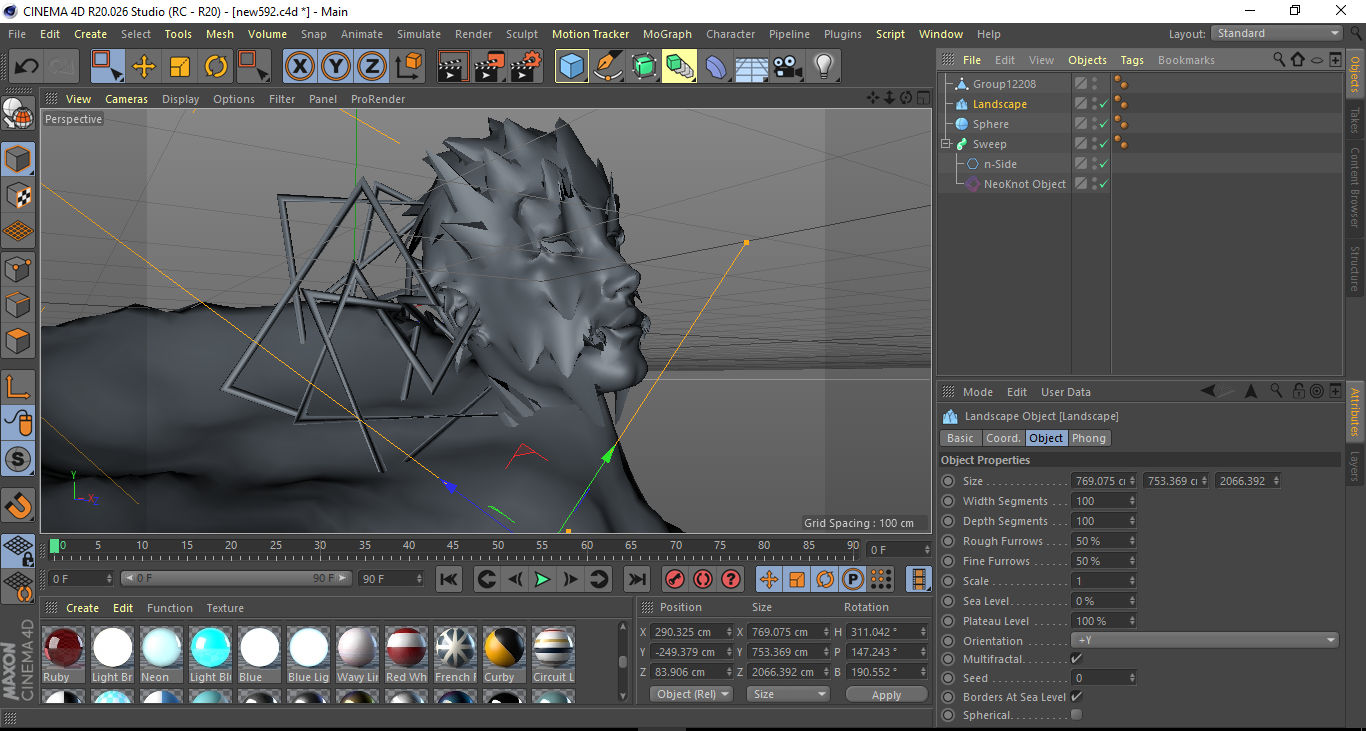Toggle Y axis lock icon

[x=335, y=67]
